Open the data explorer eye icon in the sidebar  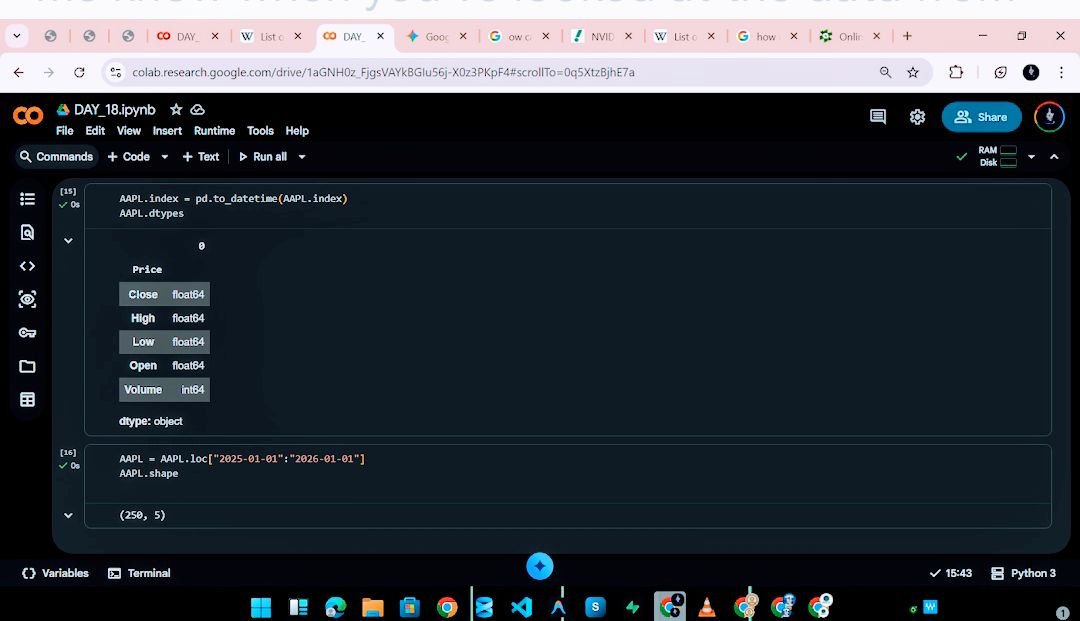[x=28, y=299]
